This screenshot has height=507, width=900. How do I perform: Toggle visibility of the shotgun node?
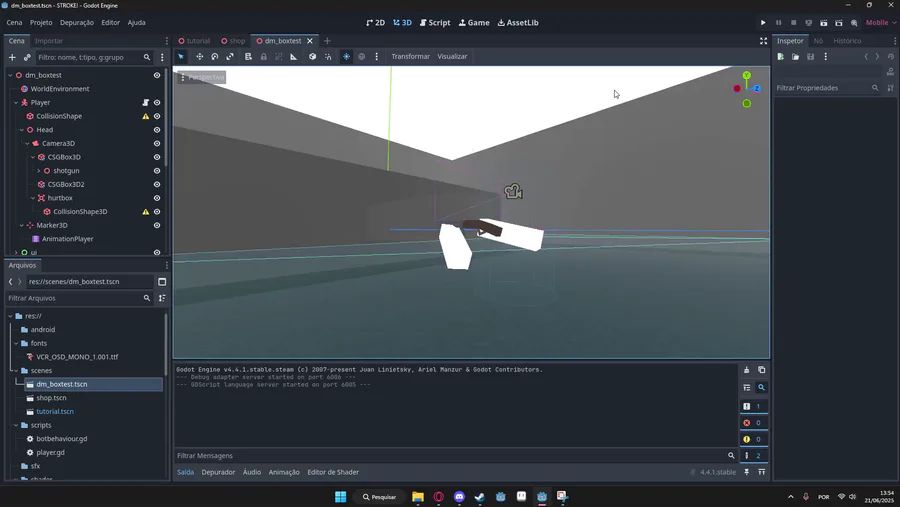157,171
